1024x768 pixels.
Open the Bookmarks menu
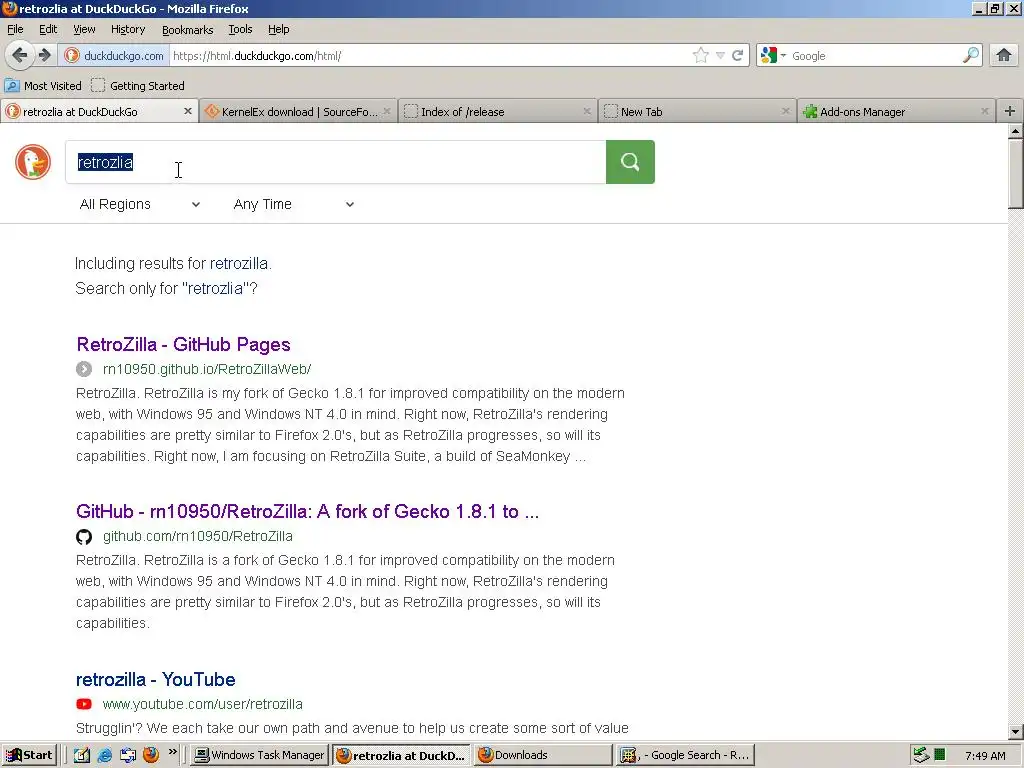point(187,29)
